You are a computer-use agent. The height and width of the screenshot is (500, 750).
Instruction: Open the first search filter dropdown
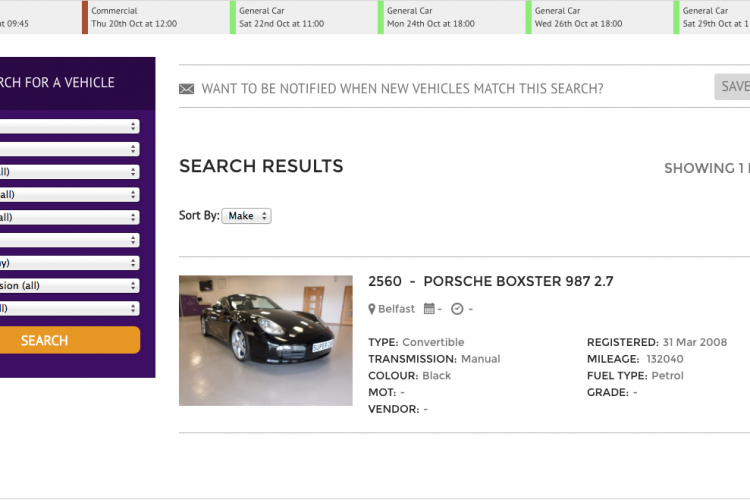69,126
